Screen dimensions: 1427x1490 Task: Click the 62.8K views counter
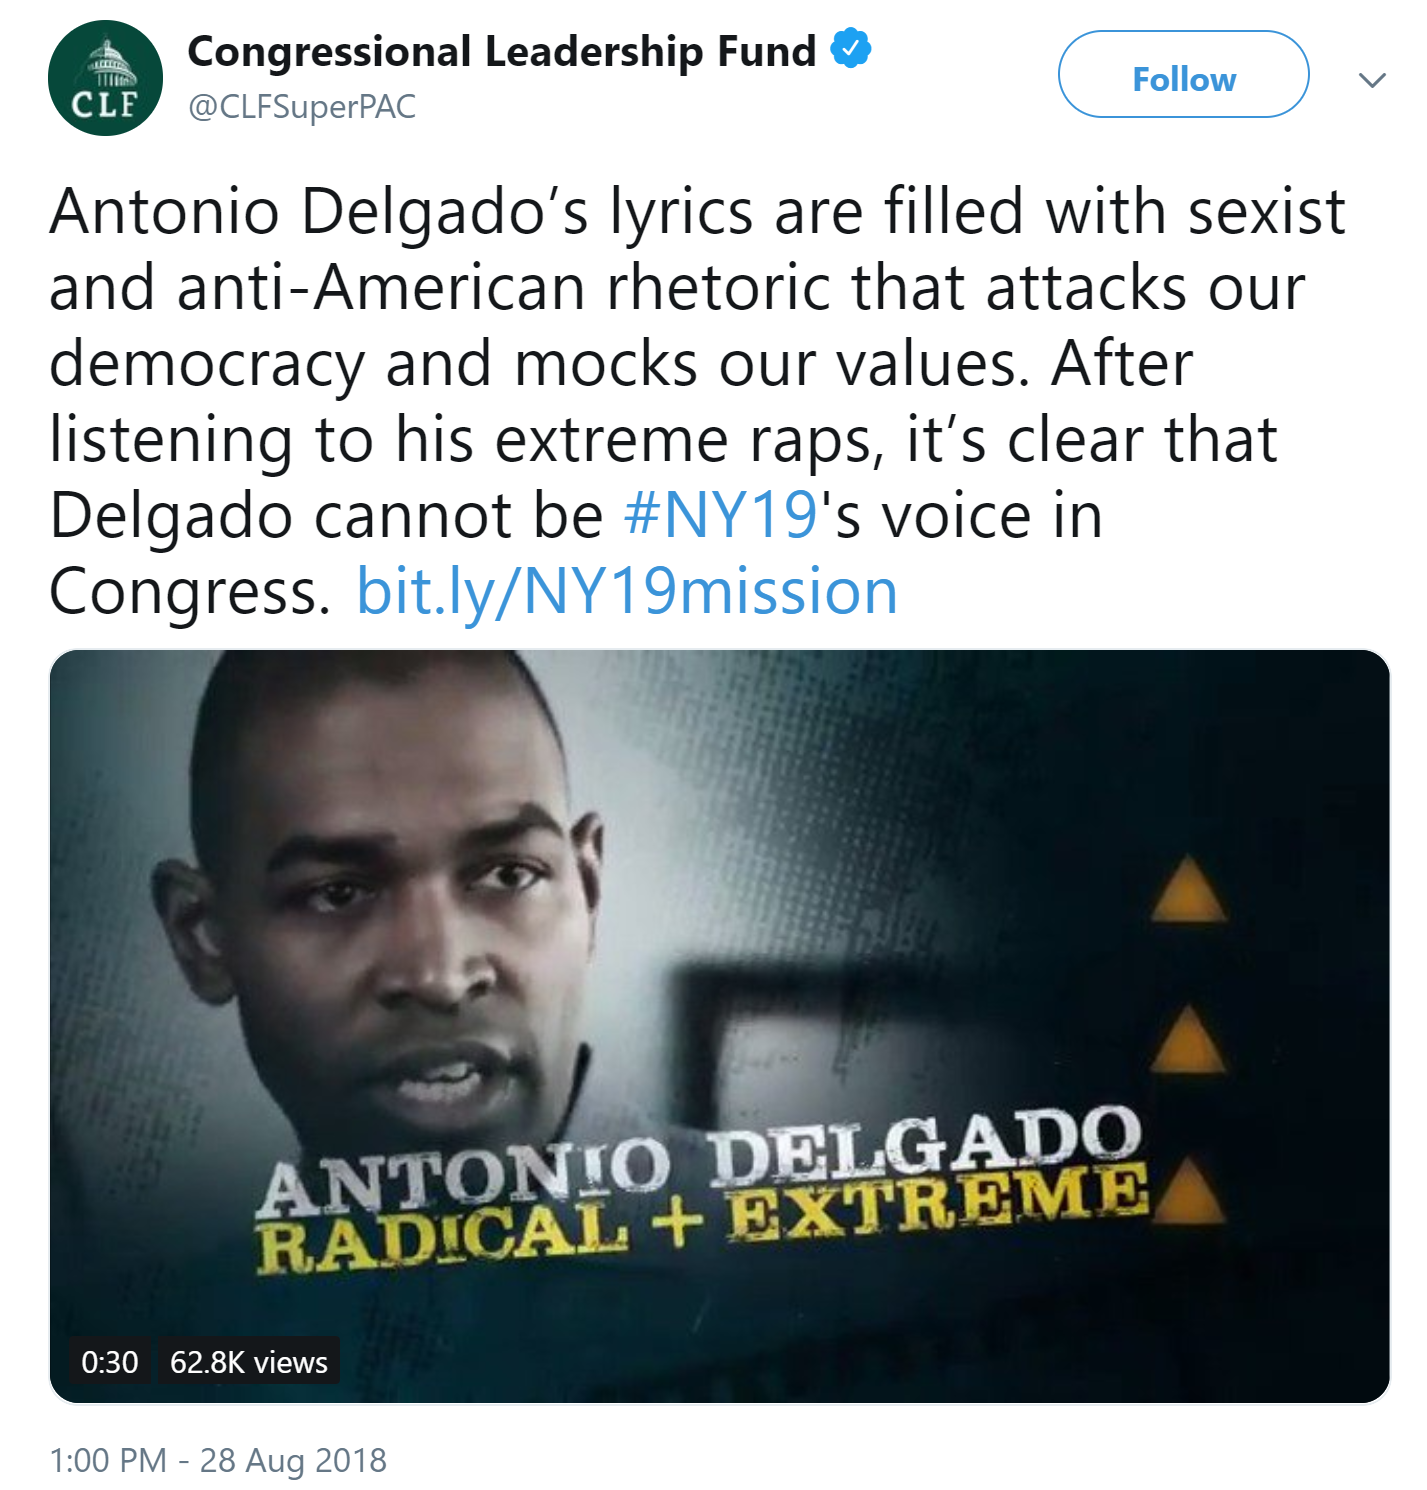point(249,1361)
